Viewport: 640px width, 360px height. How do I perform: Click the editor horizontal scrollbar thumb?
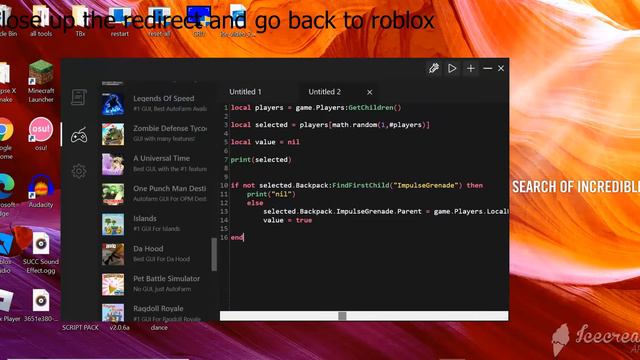coord(342,316)
